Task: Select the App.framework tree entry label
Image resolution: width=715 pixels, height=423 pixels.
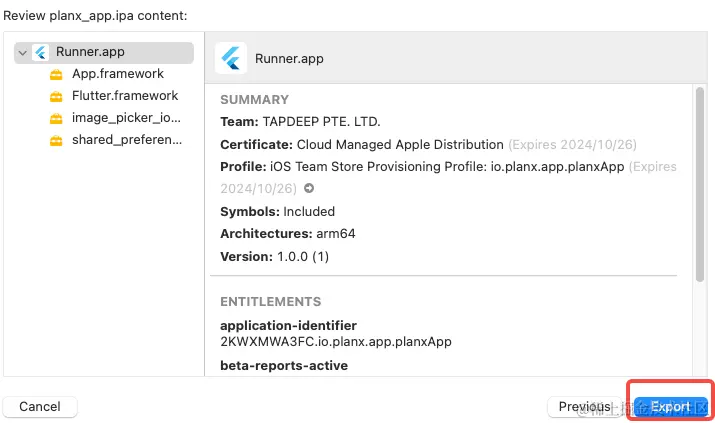Action: point(117,74)
